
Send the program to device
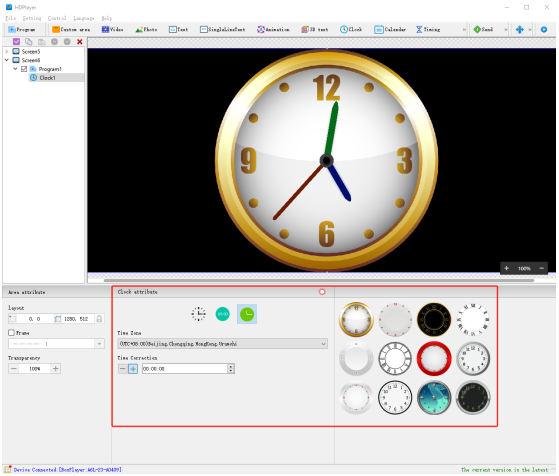tap(483, 30)
